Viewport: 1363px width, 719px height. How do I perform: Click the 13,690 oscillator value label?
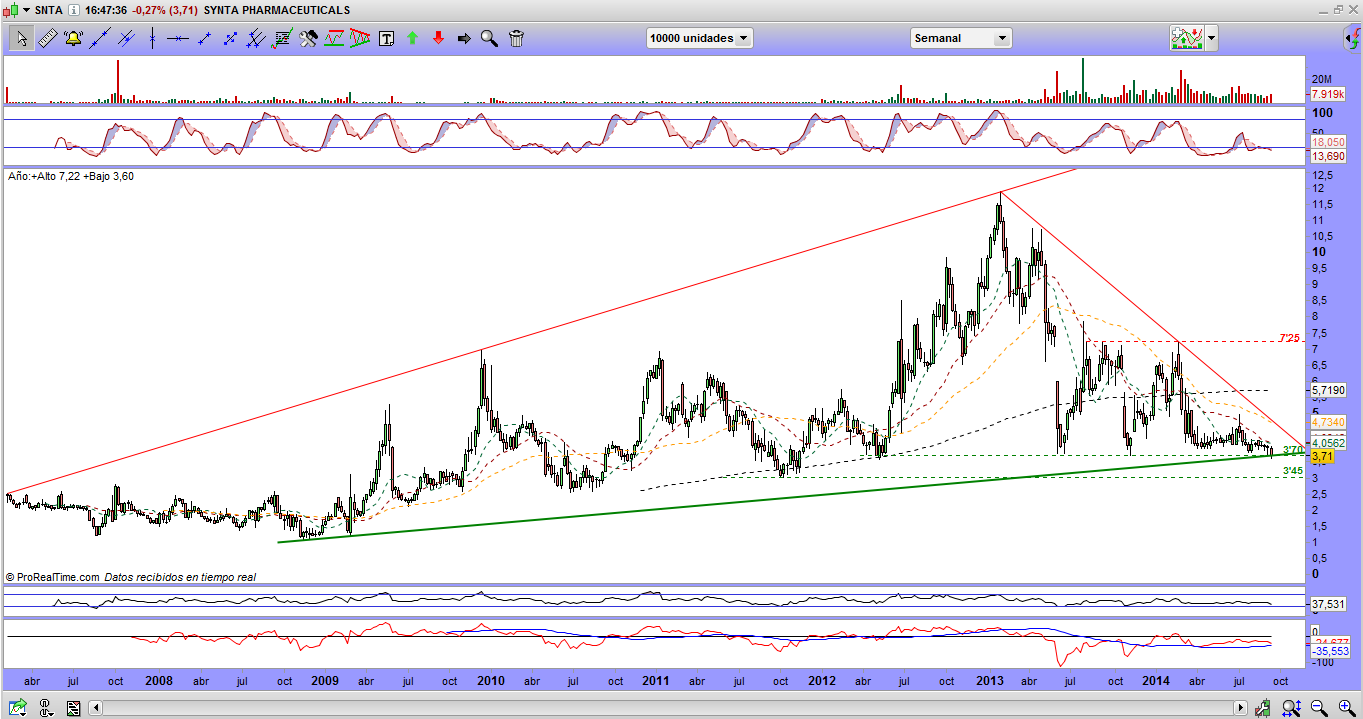[1327, 156]
